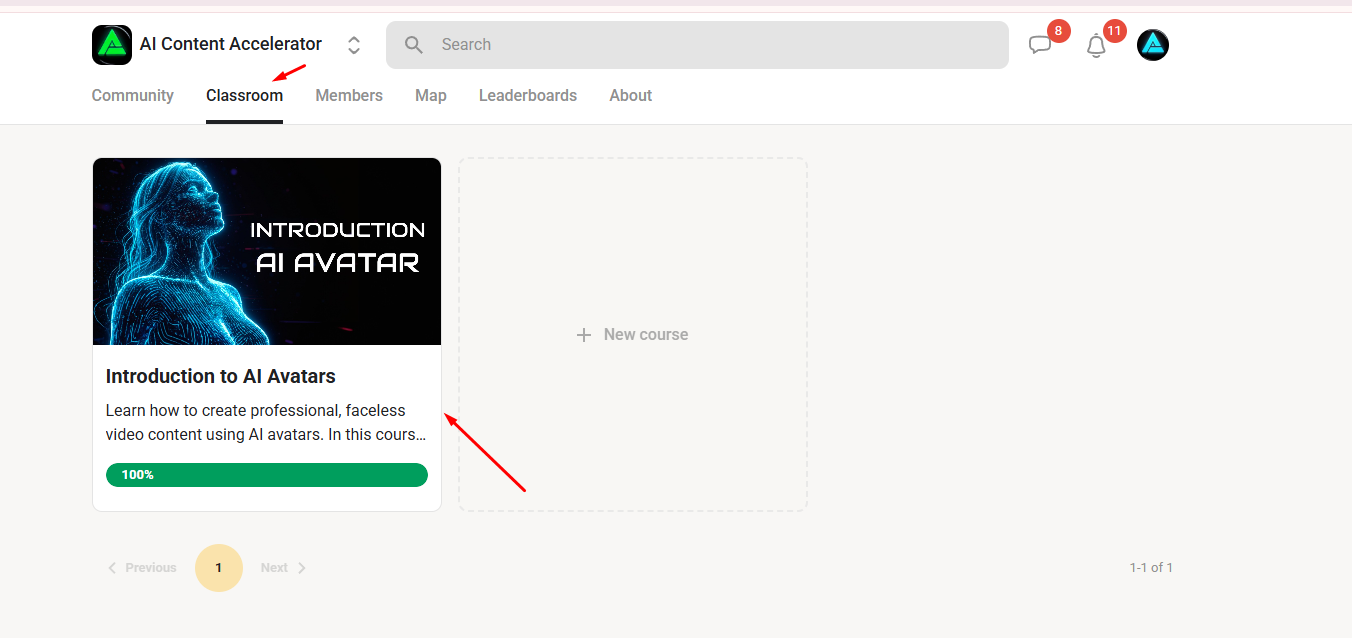
Task: Open the community switcher dropdown
Action: click(x=353, y=44)
